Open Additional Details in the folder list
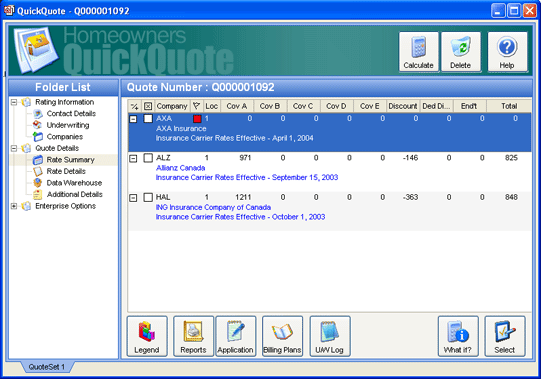This screenshot has height=379, width=541. (x=75, y=194)
